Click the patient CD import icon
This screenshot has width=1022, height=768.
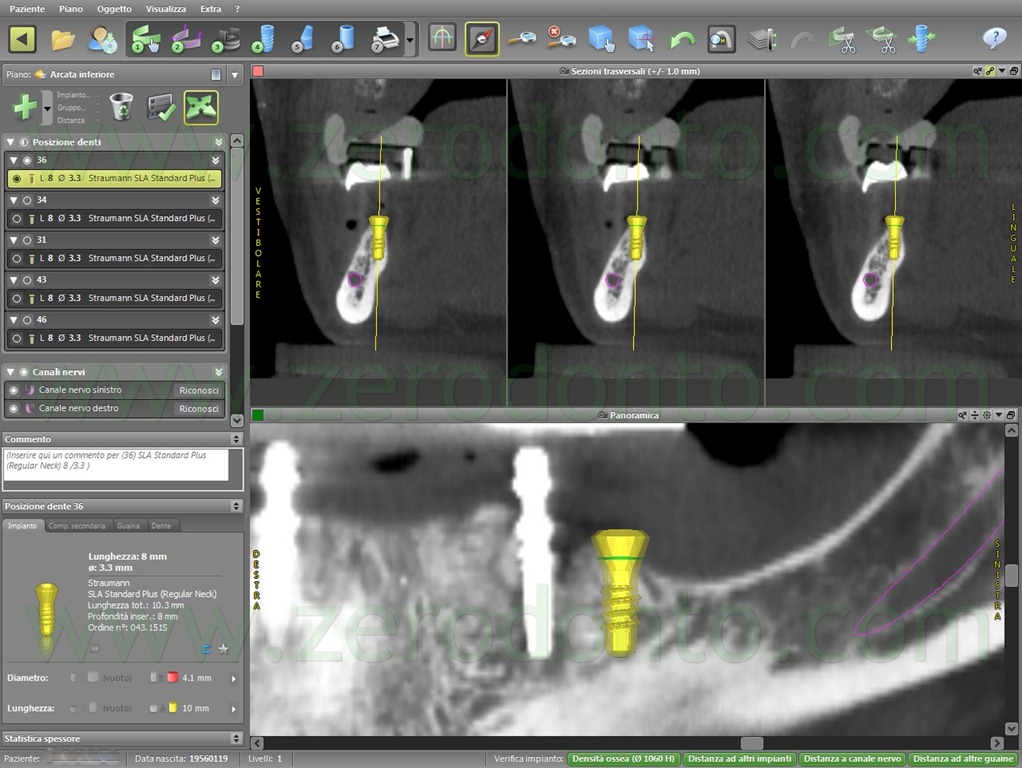[x=103, y=39]
